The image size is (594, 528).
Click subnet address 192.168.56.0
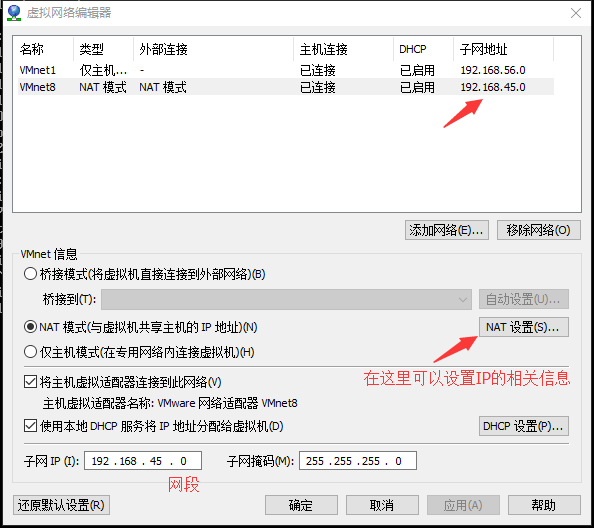click(493, 70)
